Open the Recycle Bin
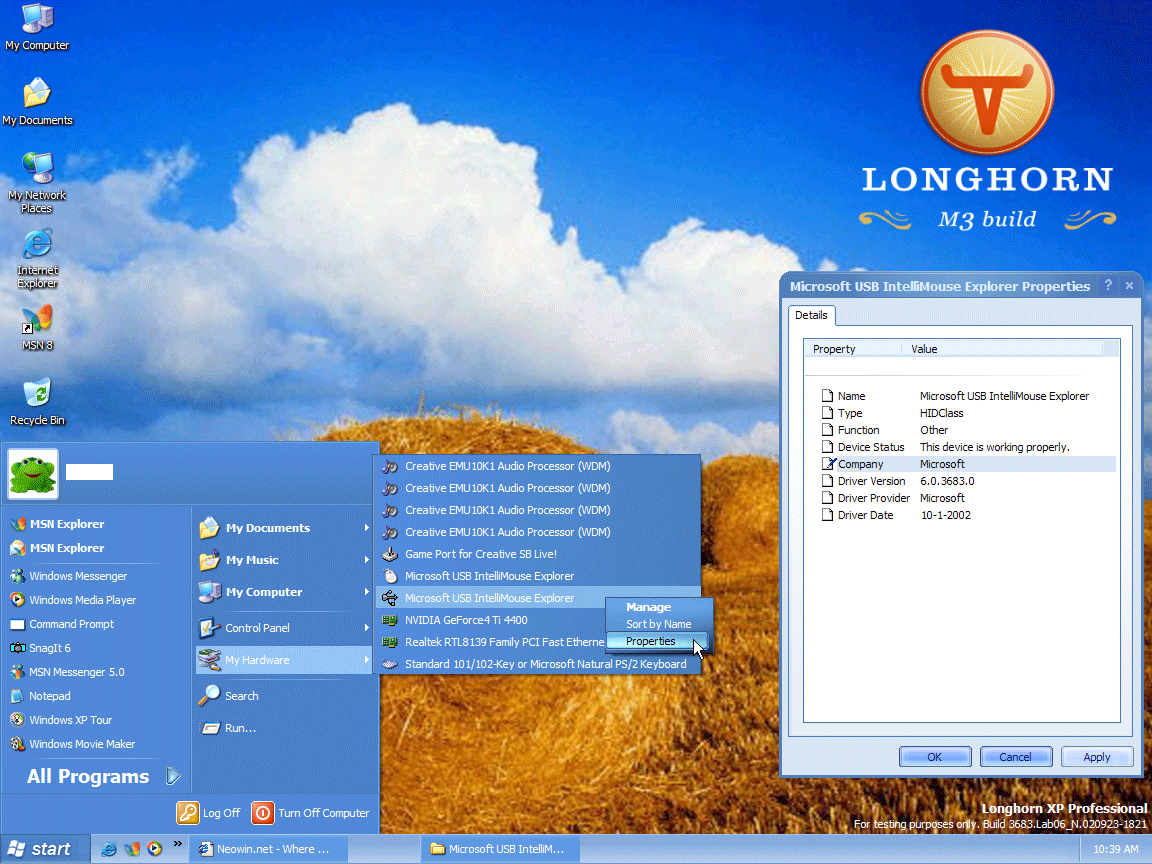This screenshot has height=864, width=1152. tap(37, 395)
